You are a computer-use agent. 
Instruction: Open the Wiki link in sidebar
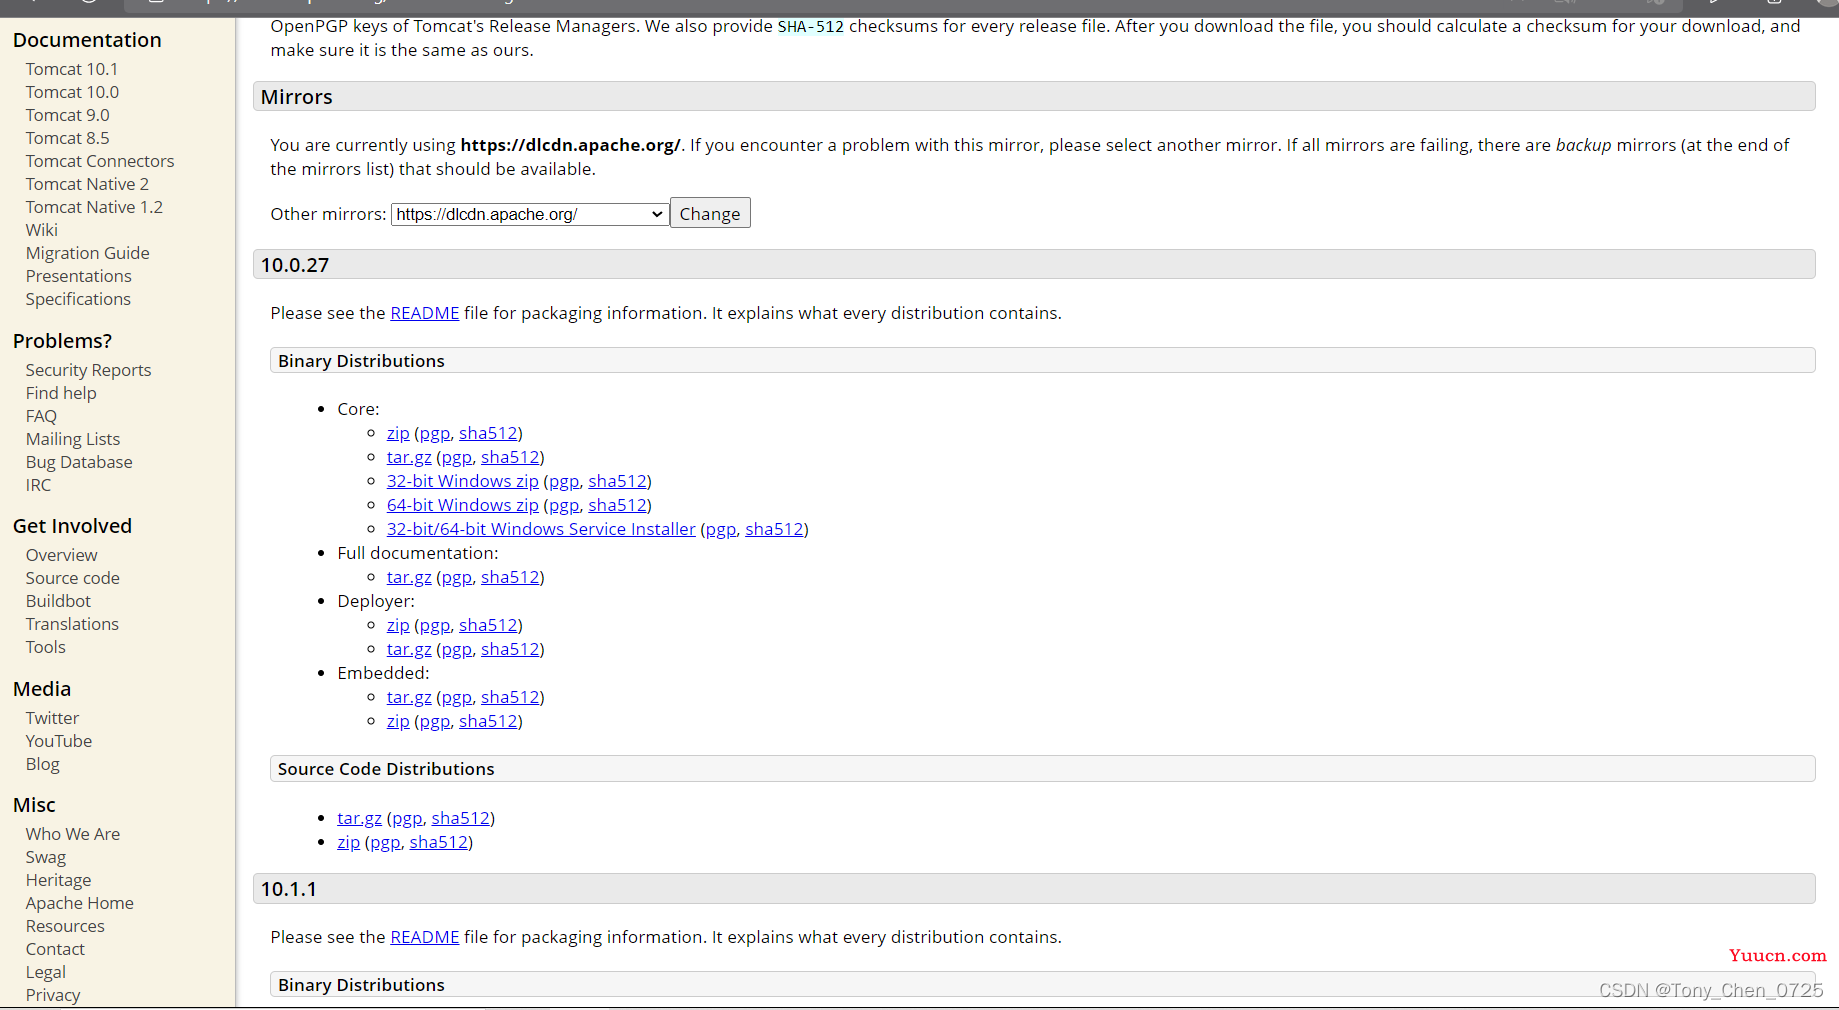42,230
